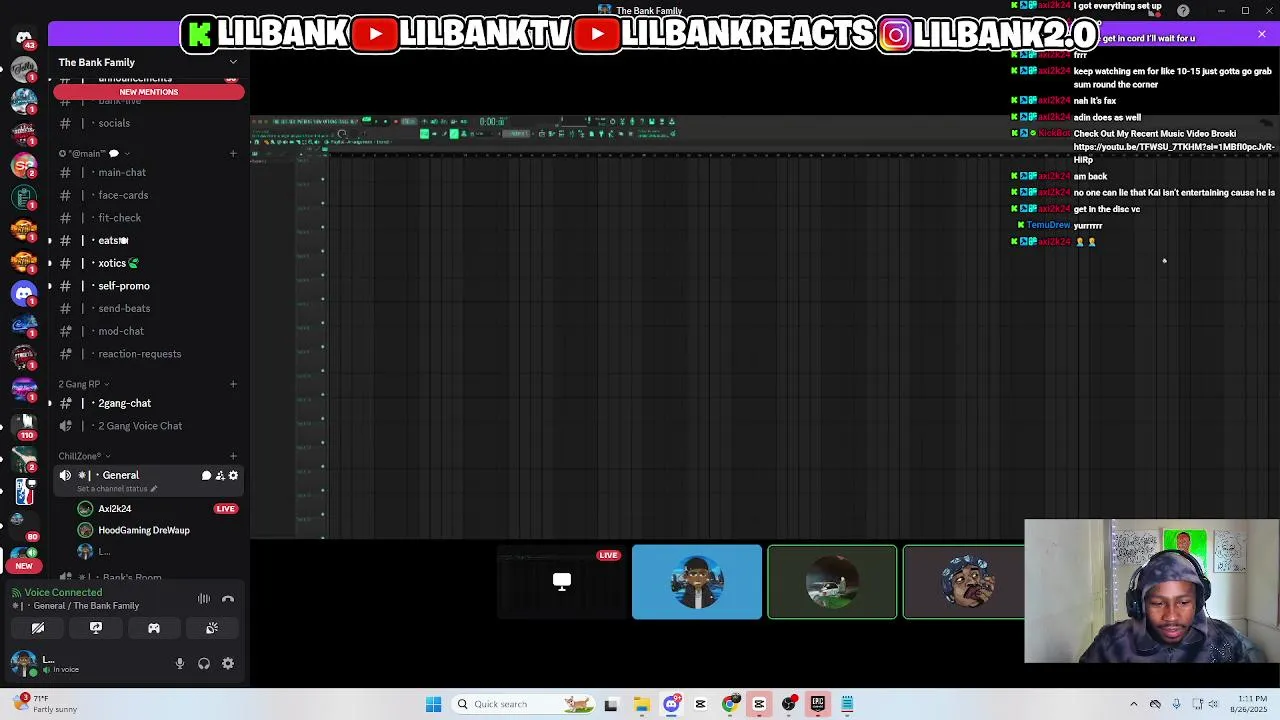Select the green-bordered car avatar tile
This screenshot has width=1280, height=720.
[x=832, y=582]
